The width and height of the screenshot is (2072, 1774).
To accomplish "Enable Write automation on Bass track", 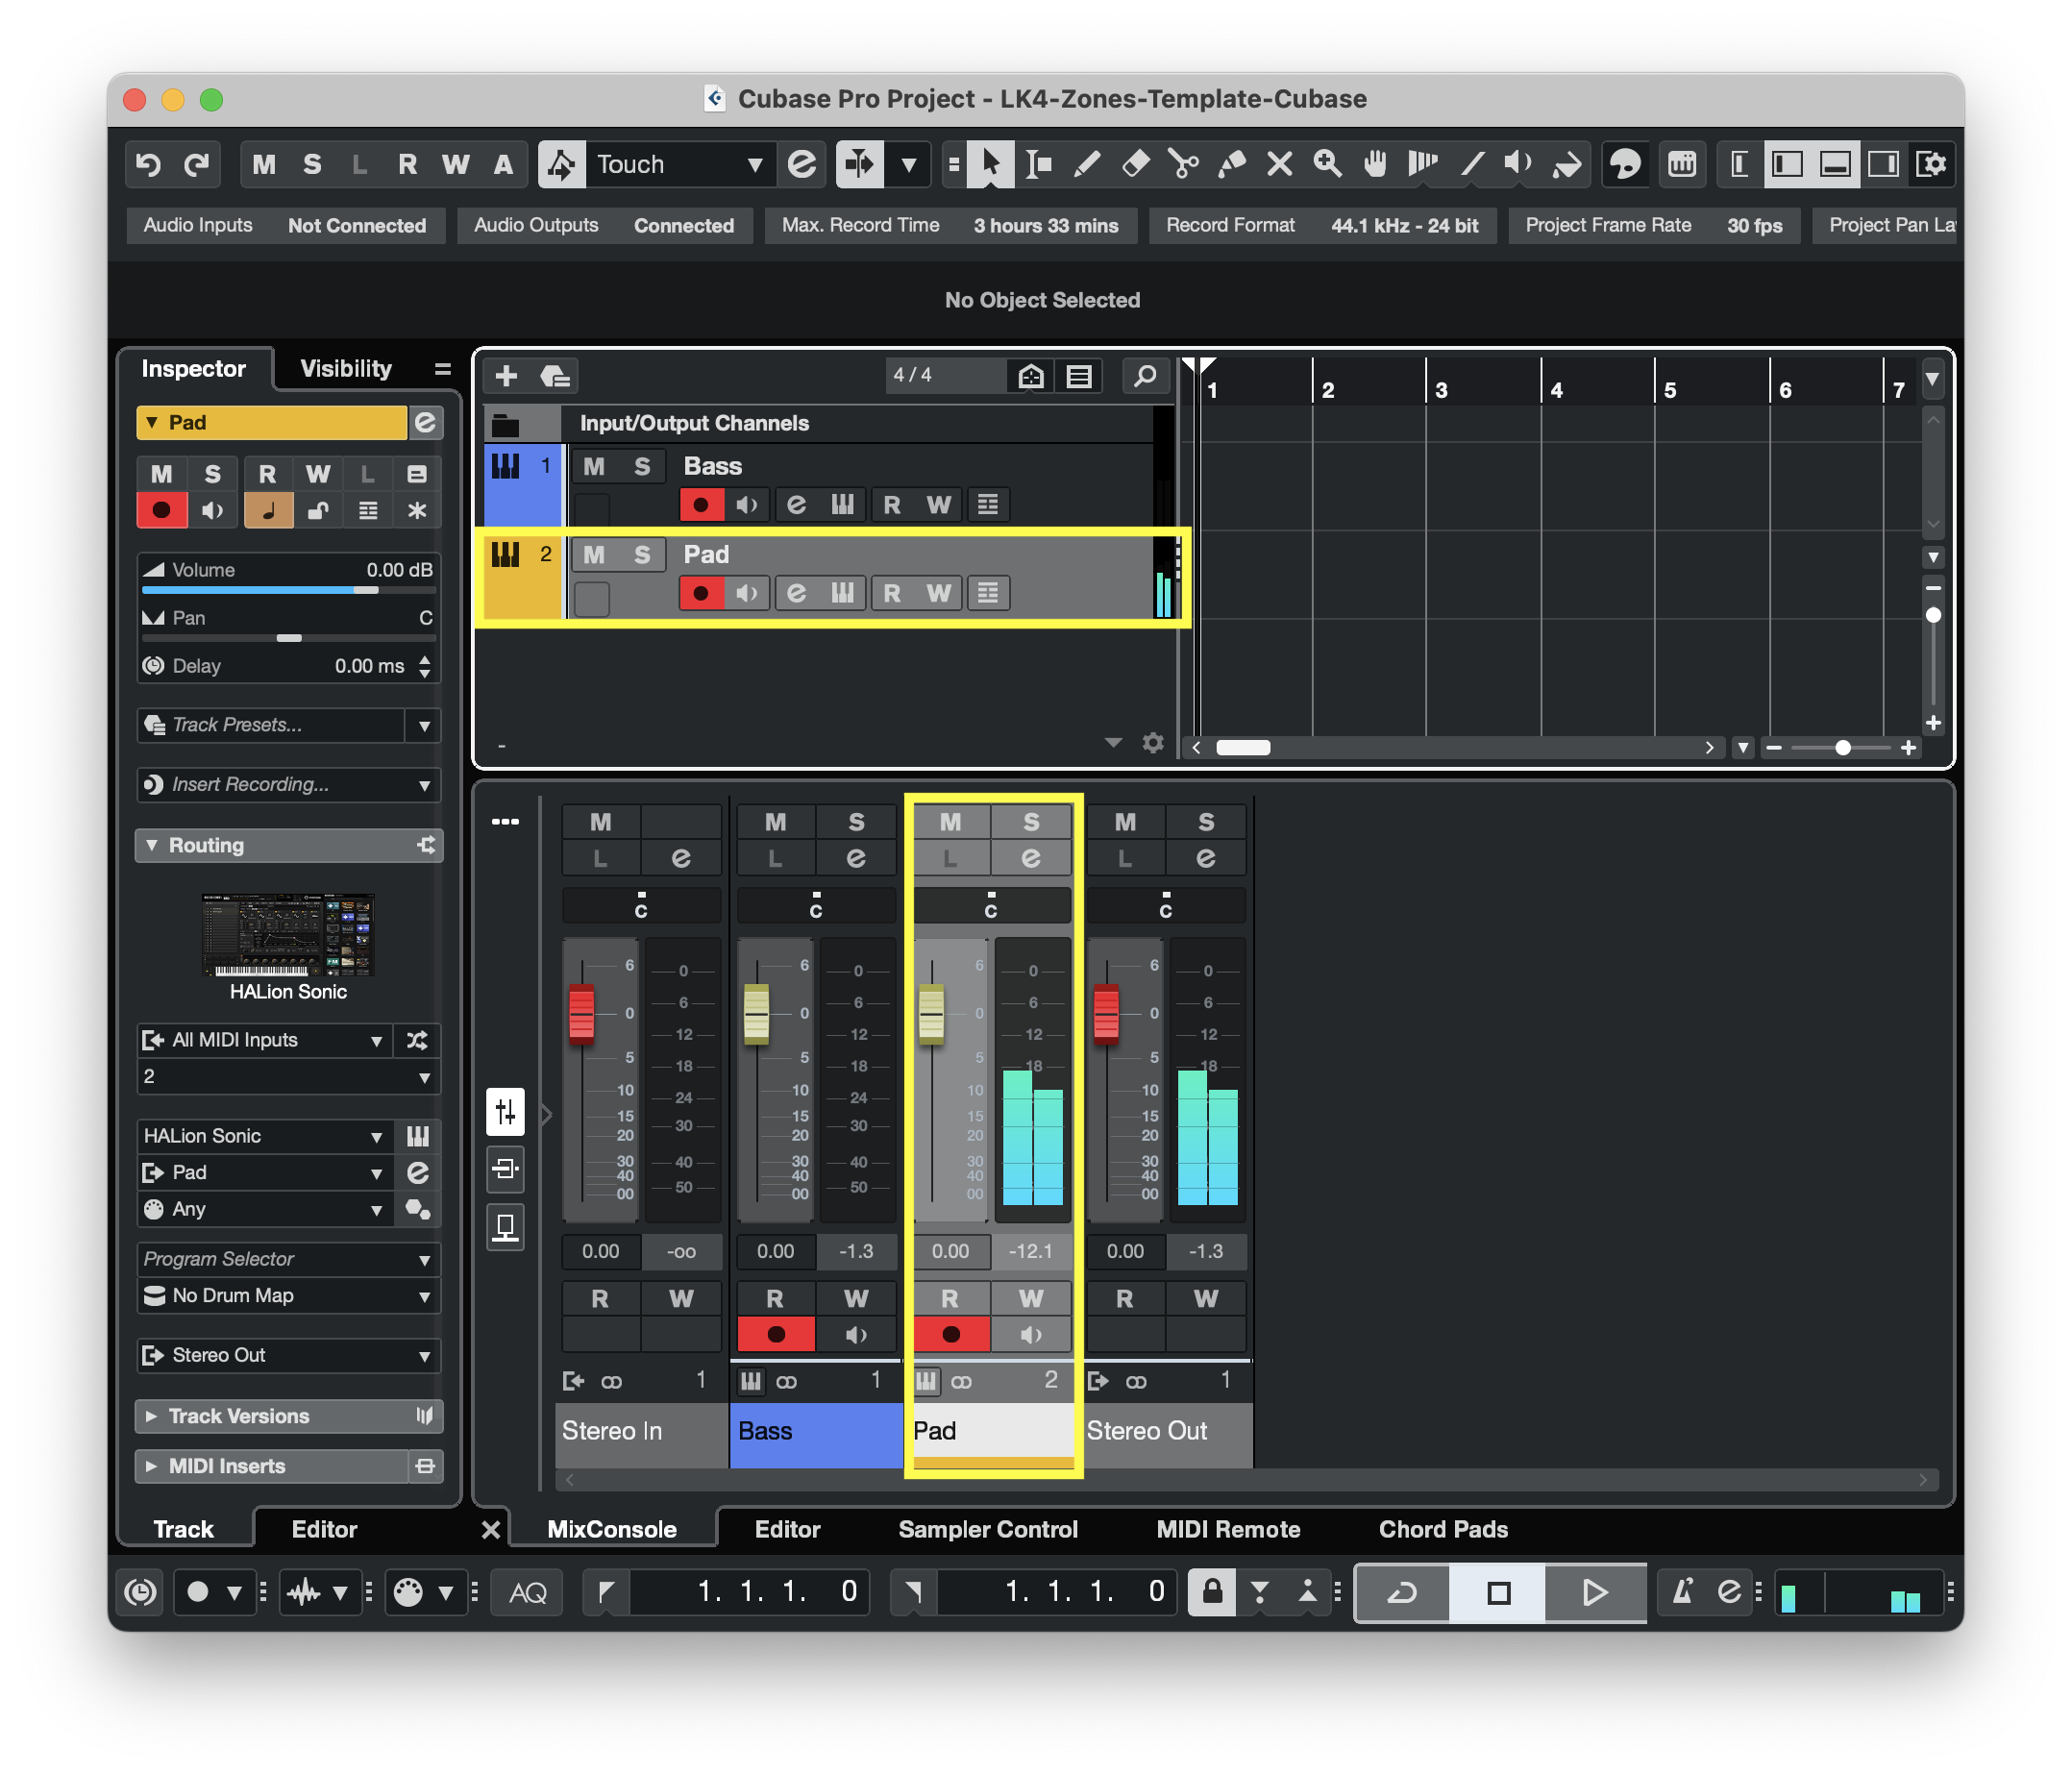I will point(938,505).
